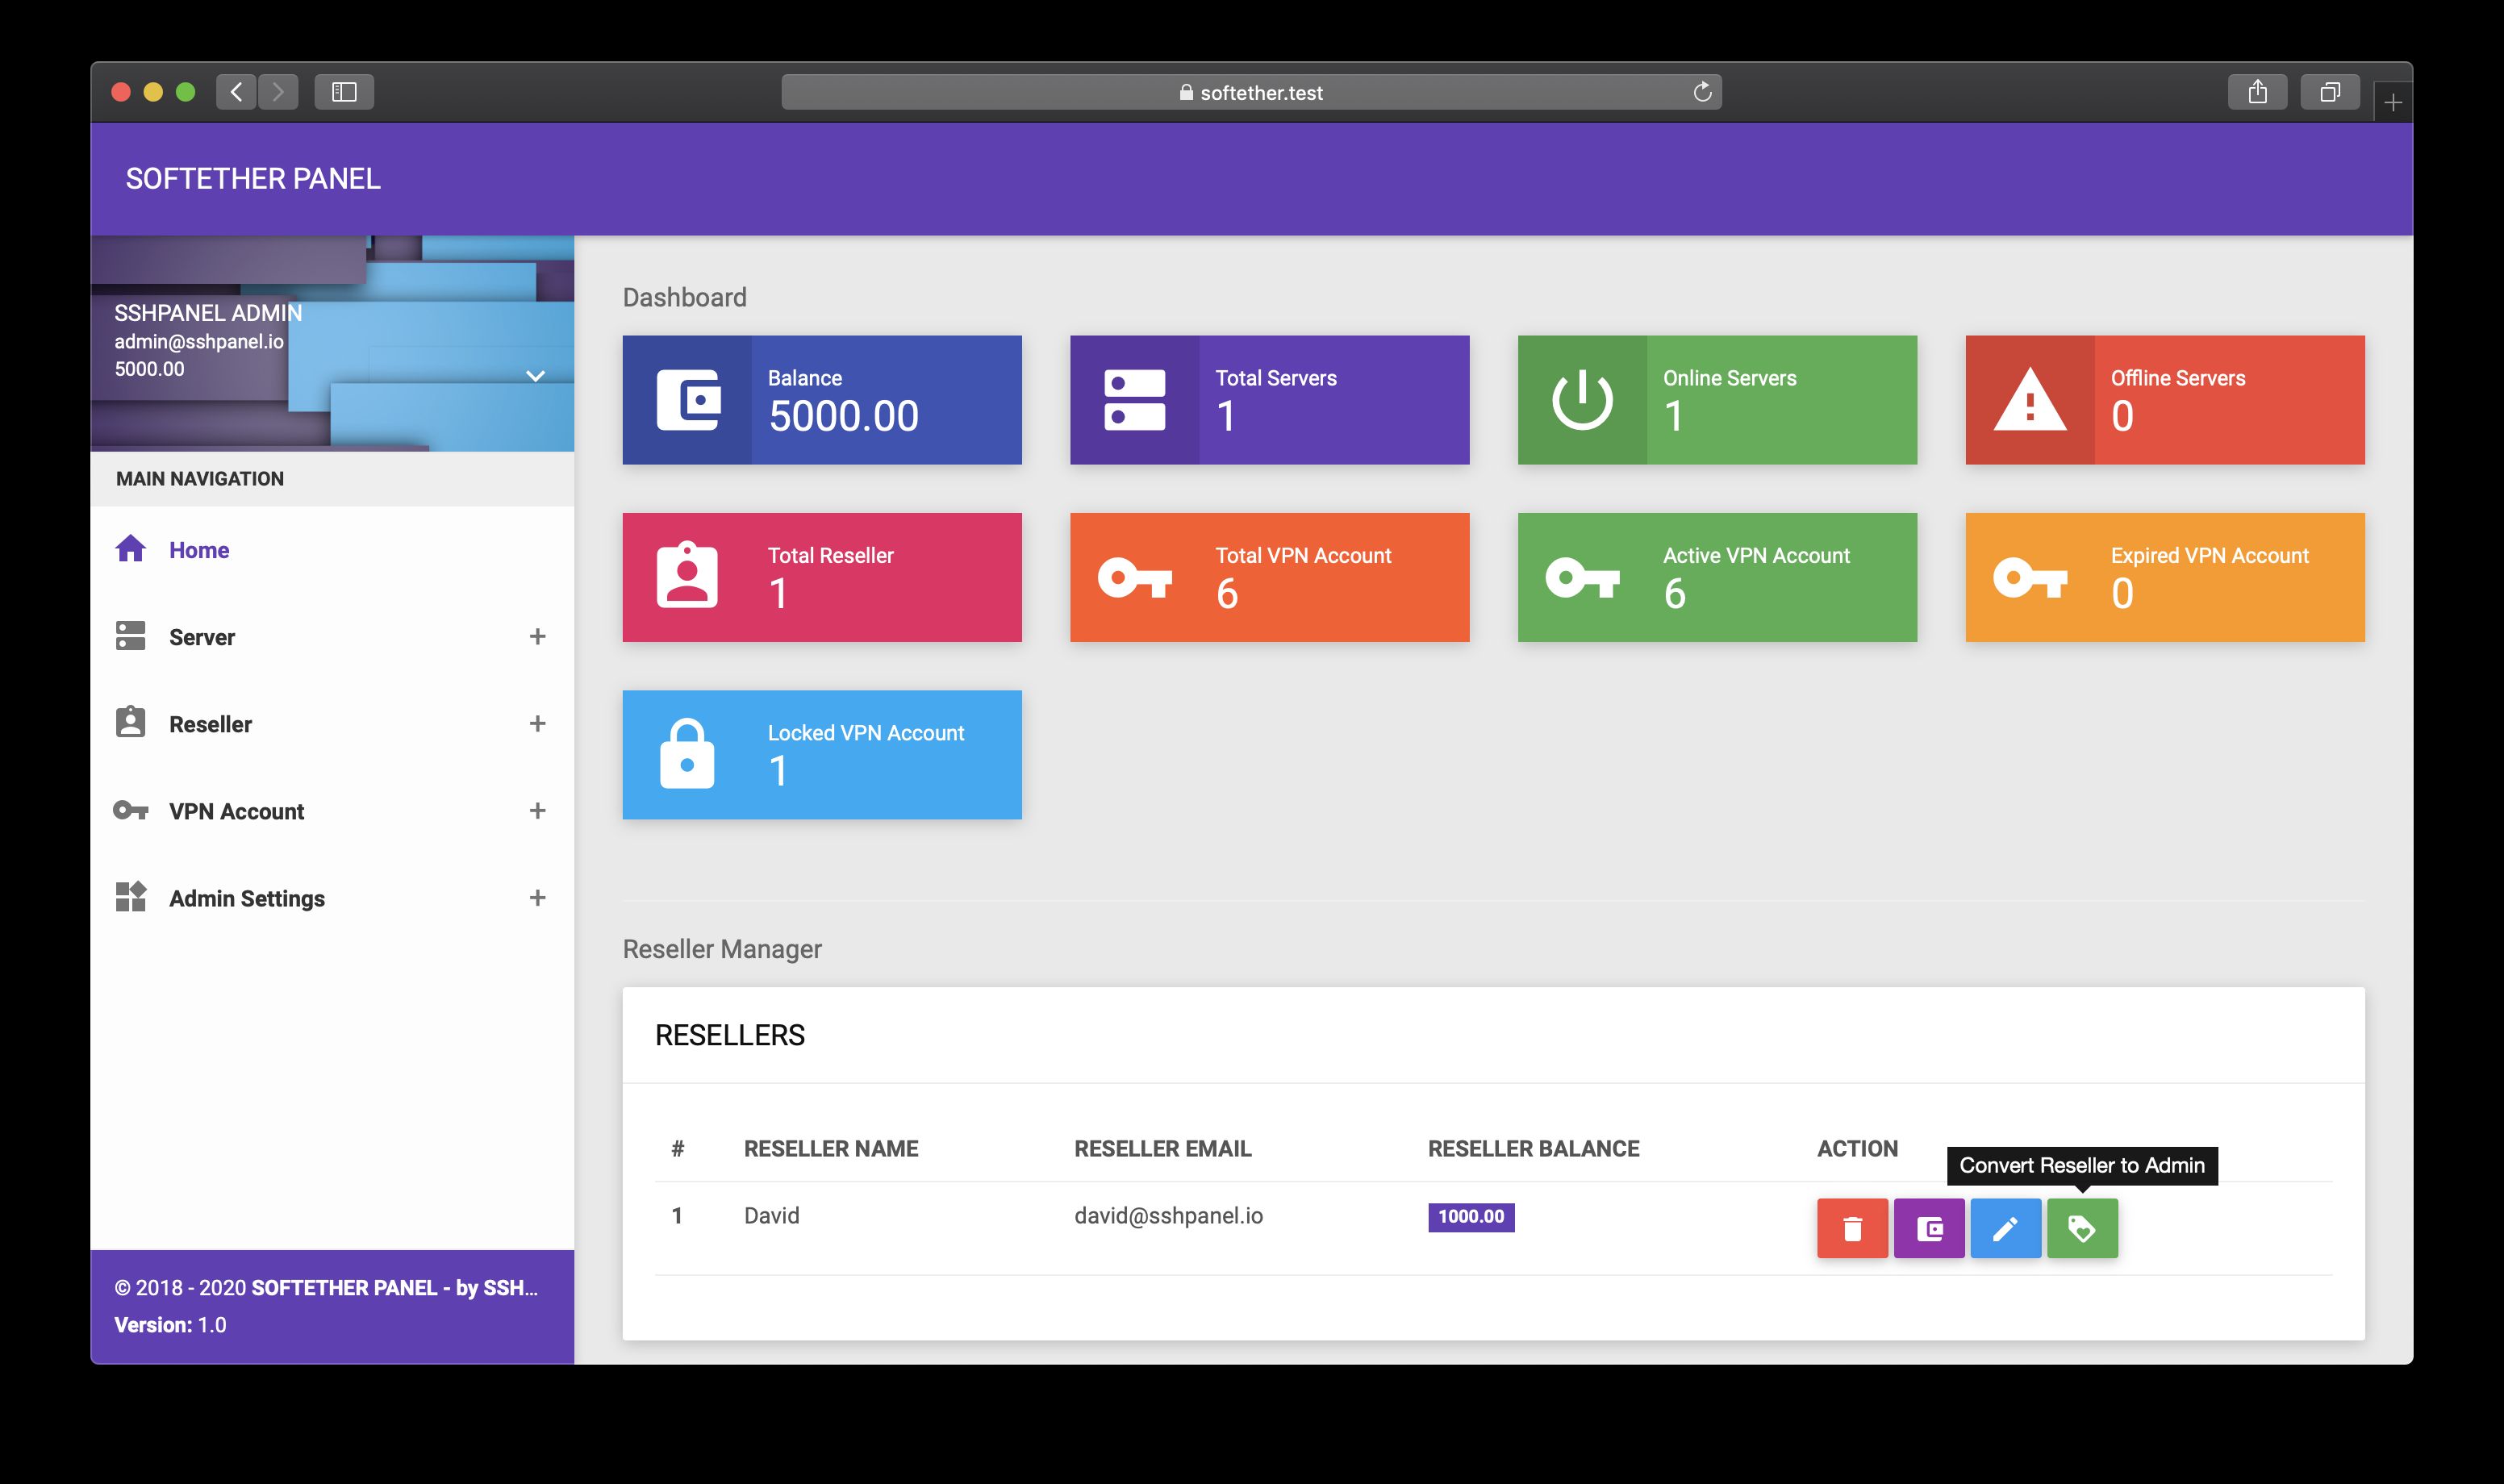Click the SOFTETHER PANEL header title

click(x=253, y=179)
